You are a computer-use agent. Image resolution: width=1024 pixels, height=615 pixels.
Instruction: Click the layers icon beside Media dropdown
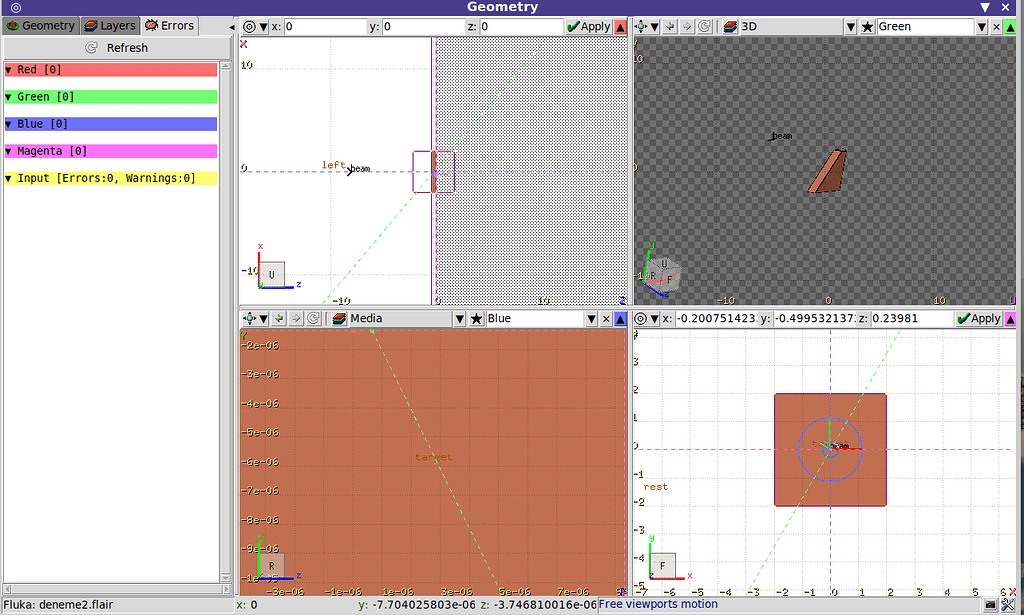(339, 319)
